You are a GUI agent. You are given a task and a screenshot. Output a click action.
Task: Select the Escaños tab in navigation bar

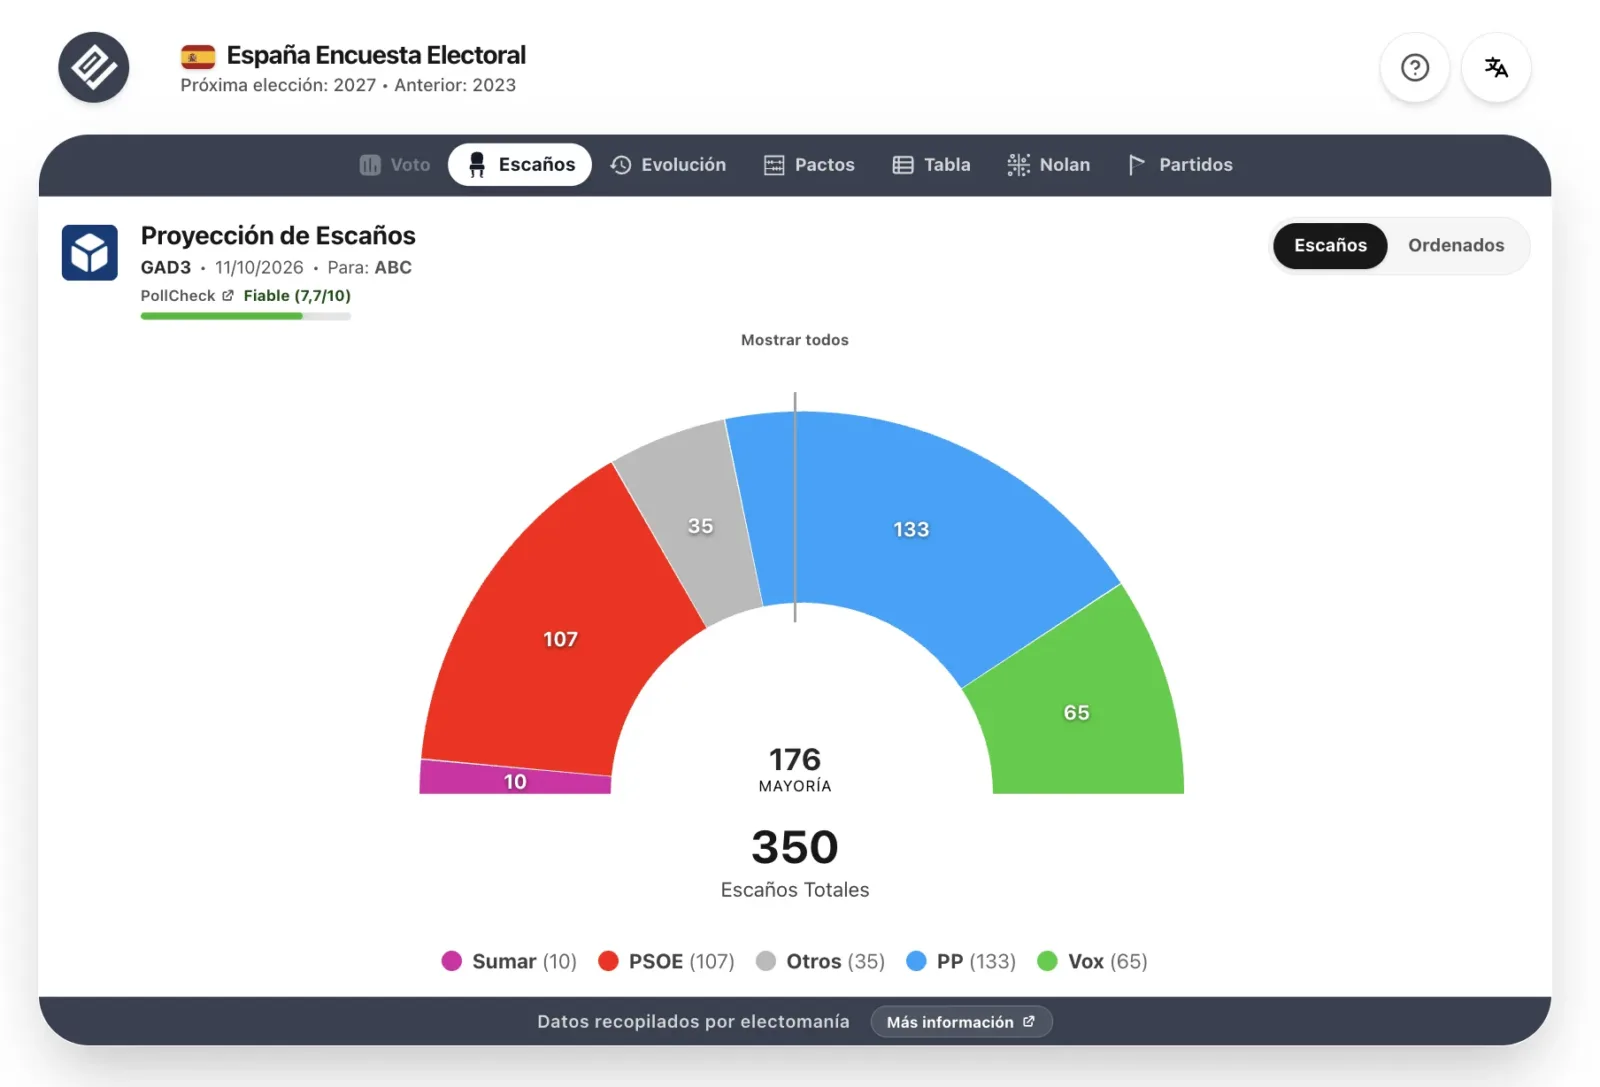[520, 165]
